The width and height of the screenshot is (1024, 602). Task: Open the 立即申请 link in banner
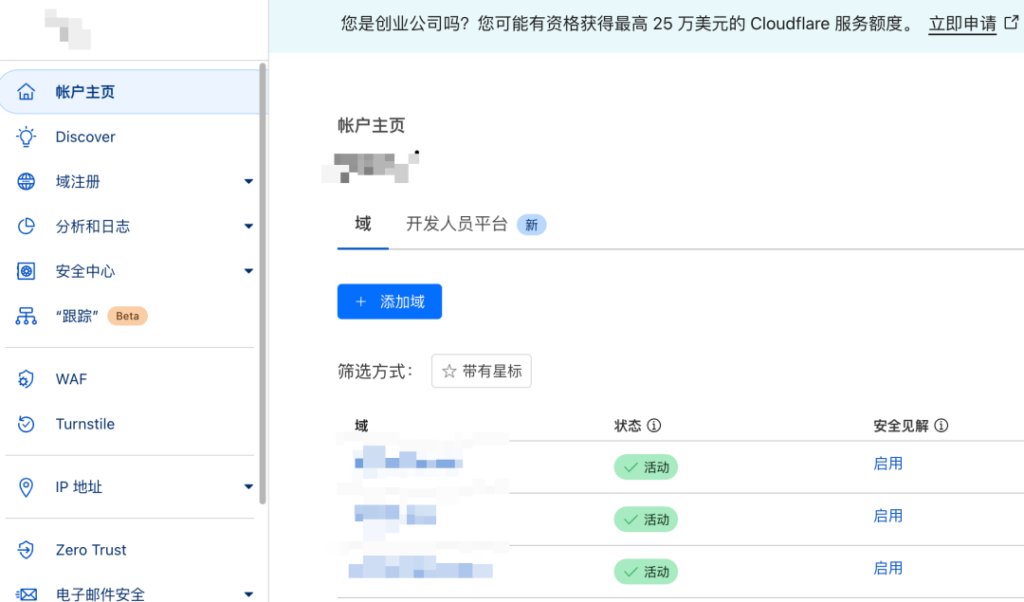click(962, 25)
